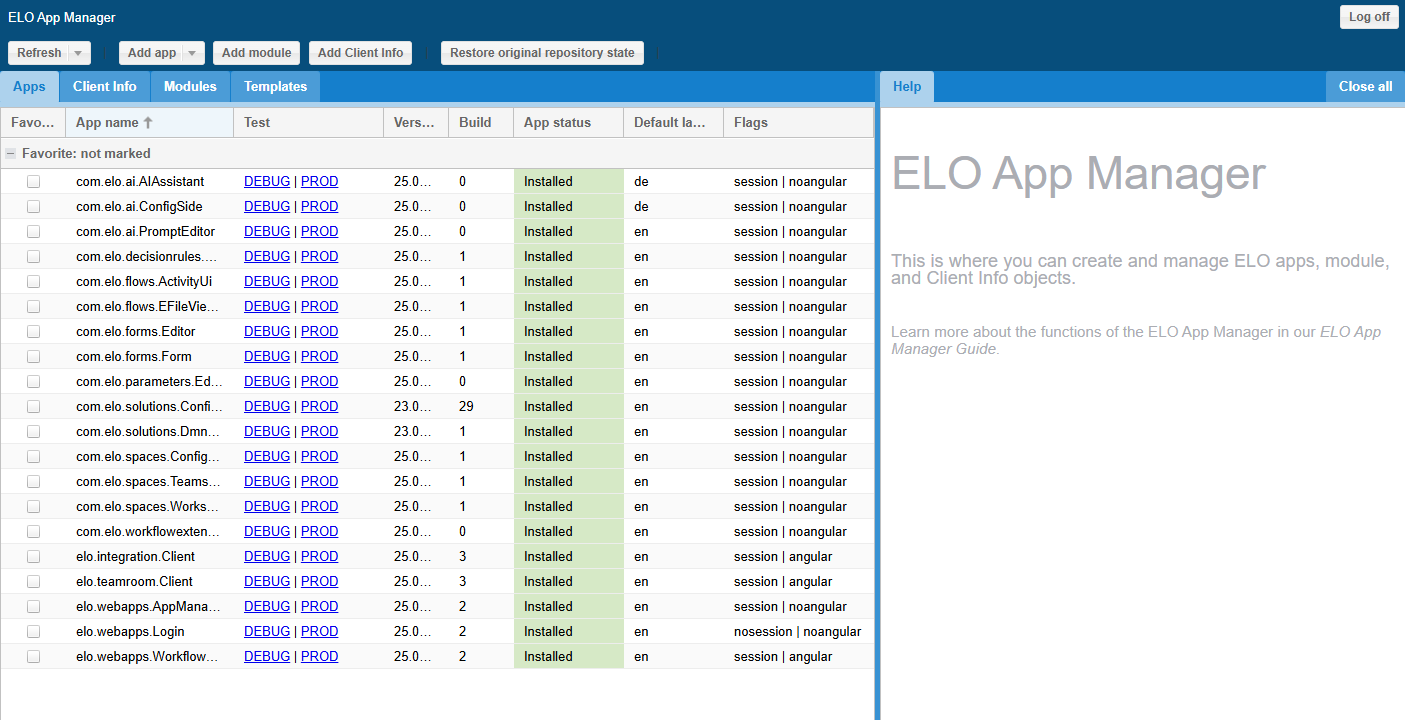
Task: Select the com.elo.ai.AIAssistant app name
Action: click(140, 182)
